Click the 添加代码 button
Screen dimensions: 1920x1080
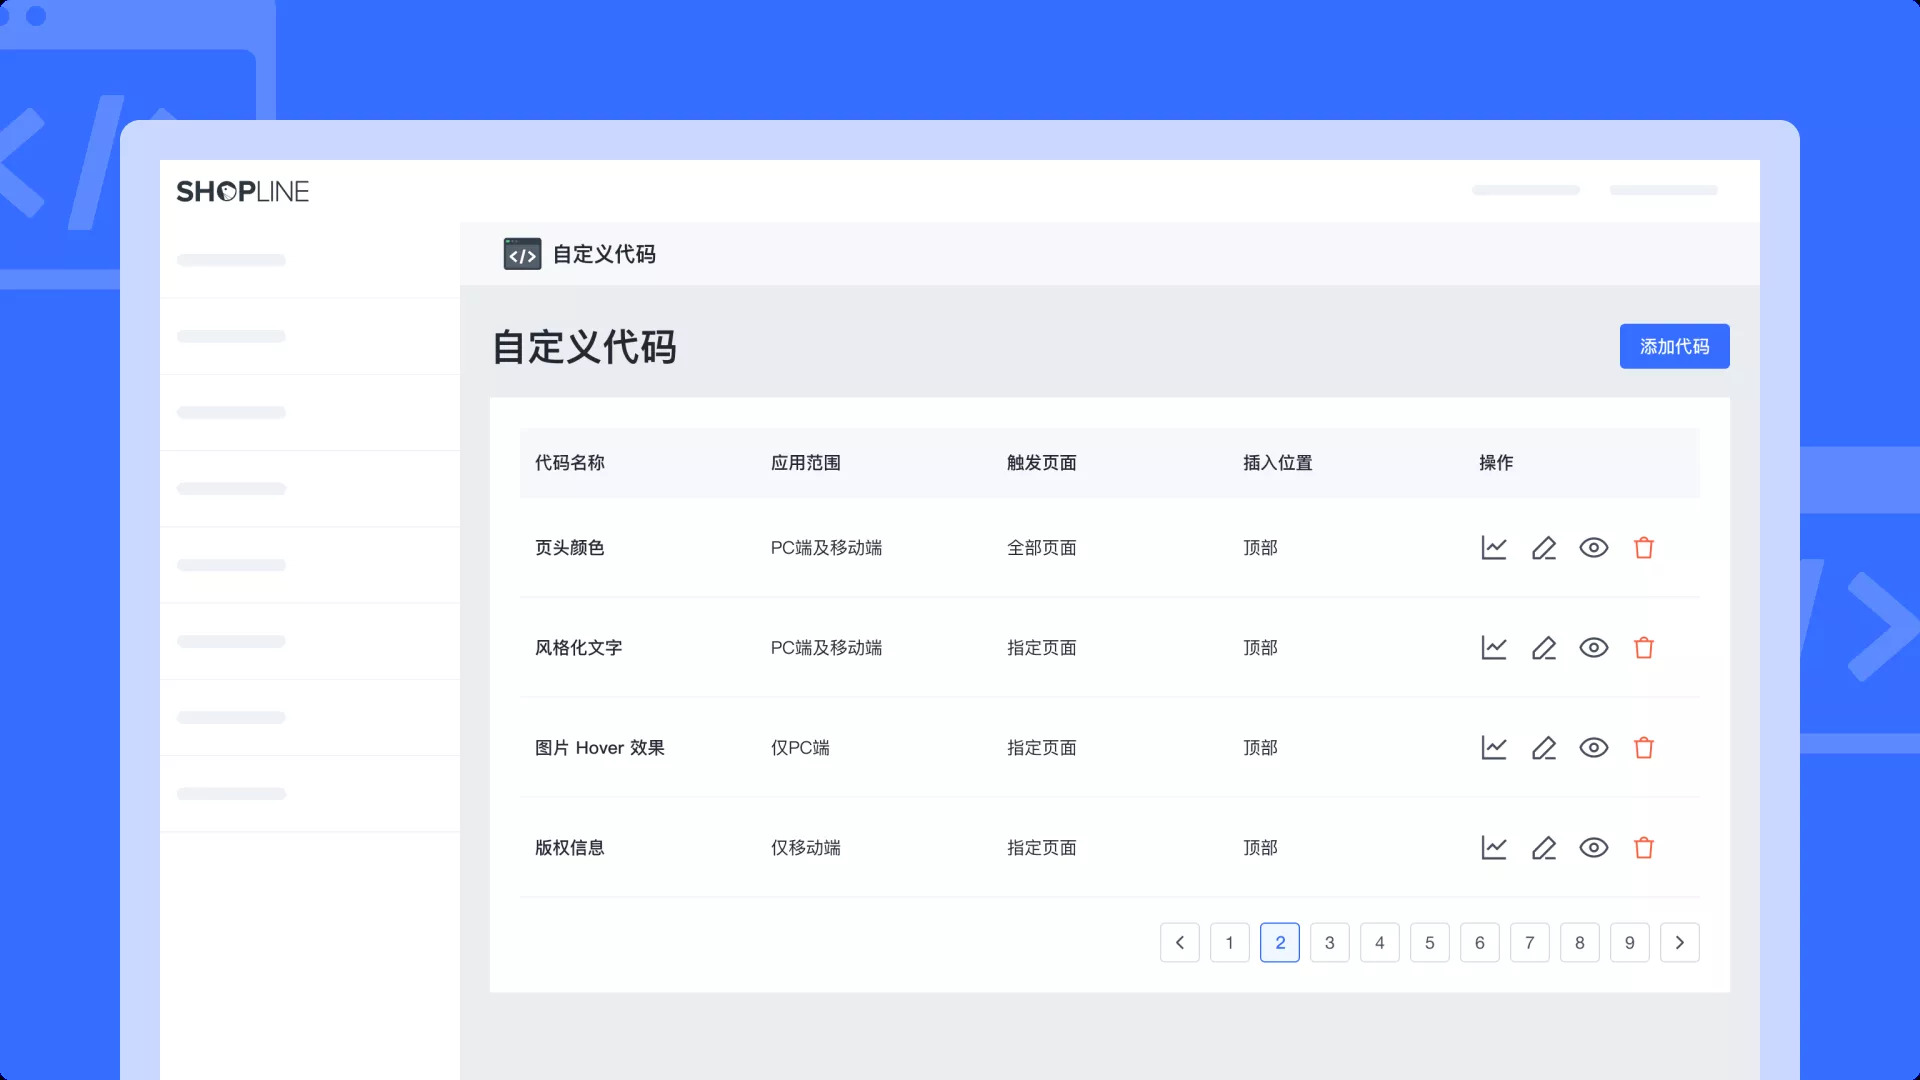coord(1674,346)
